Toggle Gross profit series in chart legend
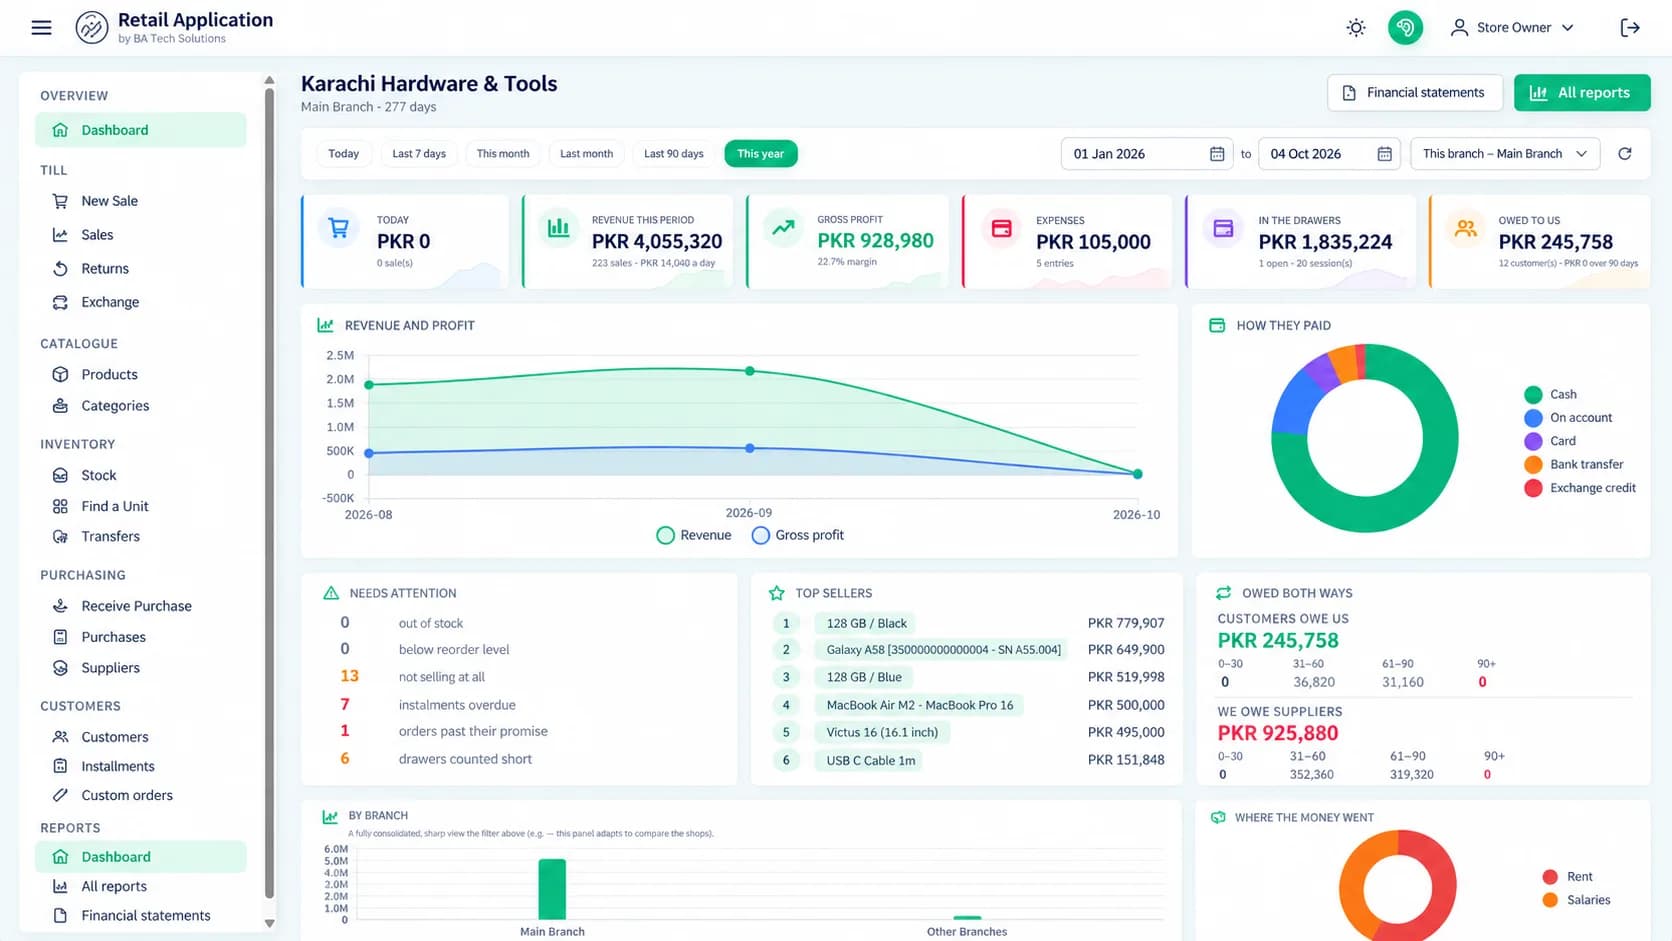 pyautogui.click(x=798, y=535)
